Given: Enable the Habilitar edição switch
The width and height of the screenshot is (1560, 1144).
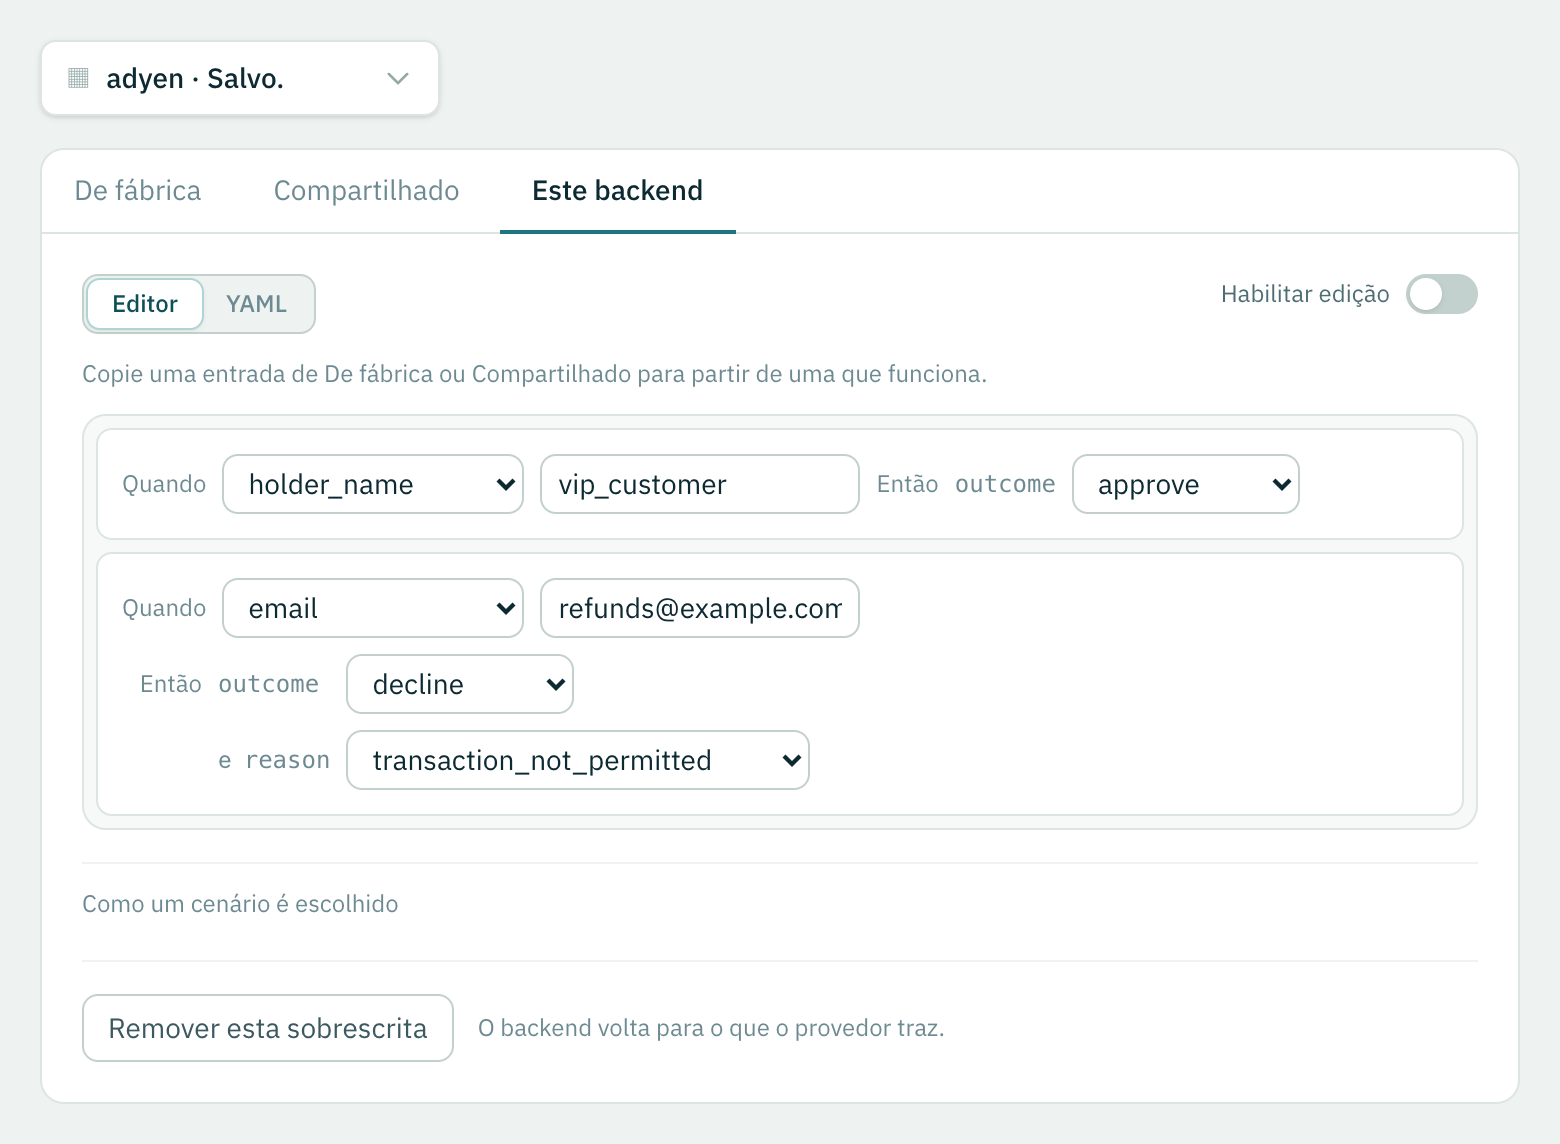Looking at the screenshot, I should point(1442,294).
